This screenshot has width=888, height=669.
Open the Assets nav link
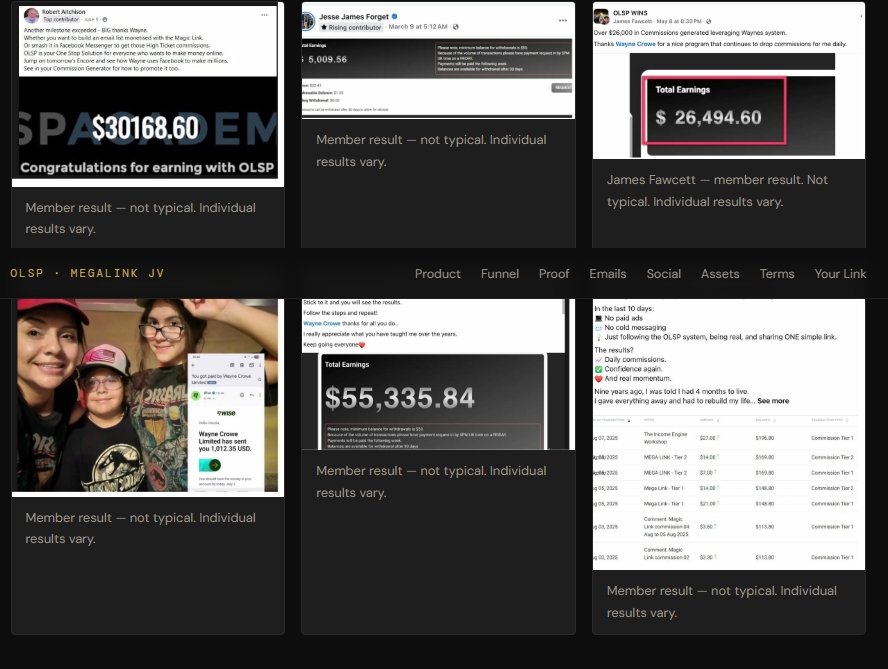point(720,274)
